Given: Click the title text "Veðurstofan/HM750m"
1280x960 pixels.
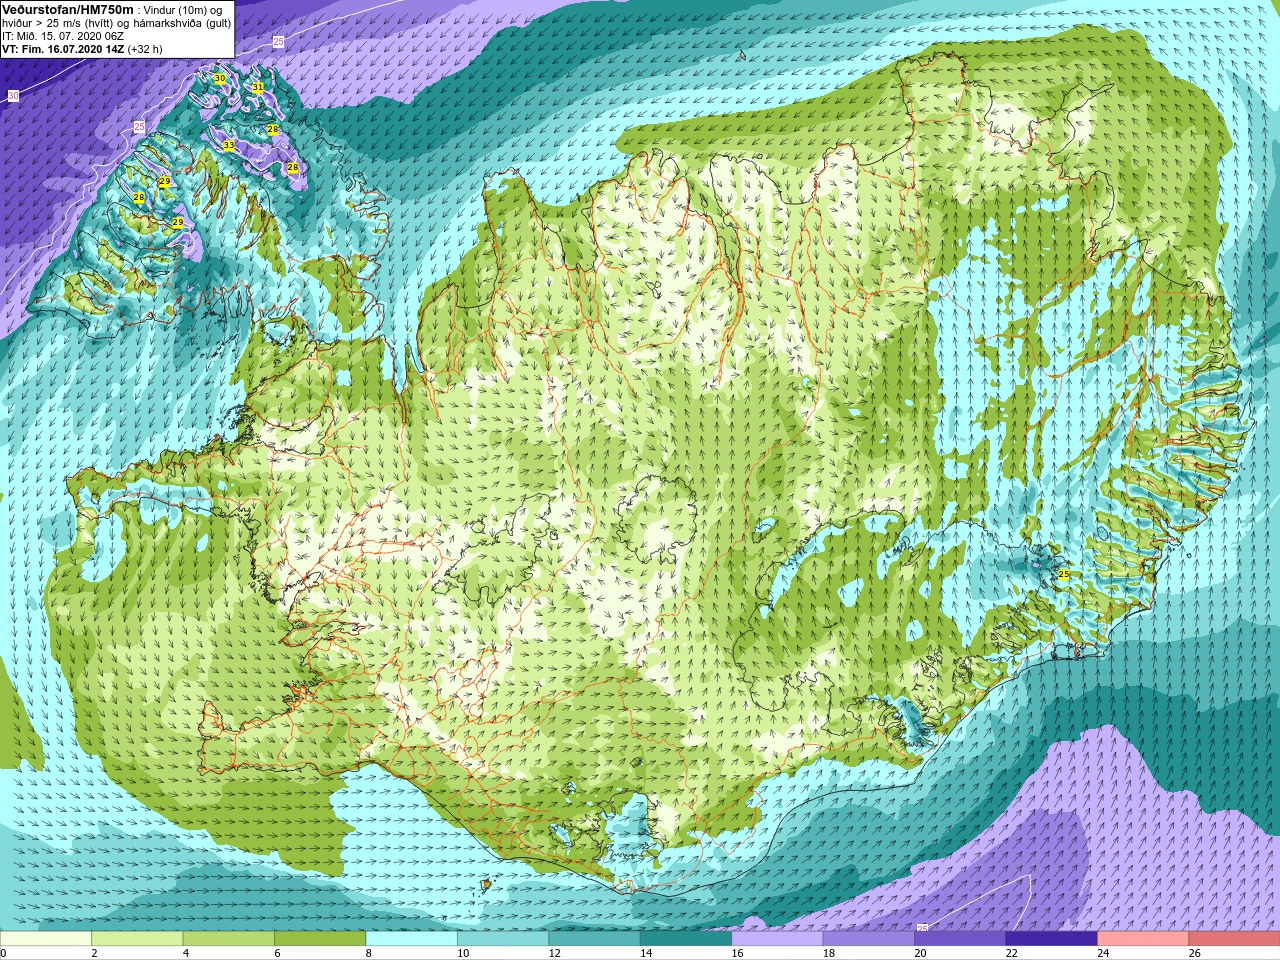Looking at the screenshot, I should [67, 9].
